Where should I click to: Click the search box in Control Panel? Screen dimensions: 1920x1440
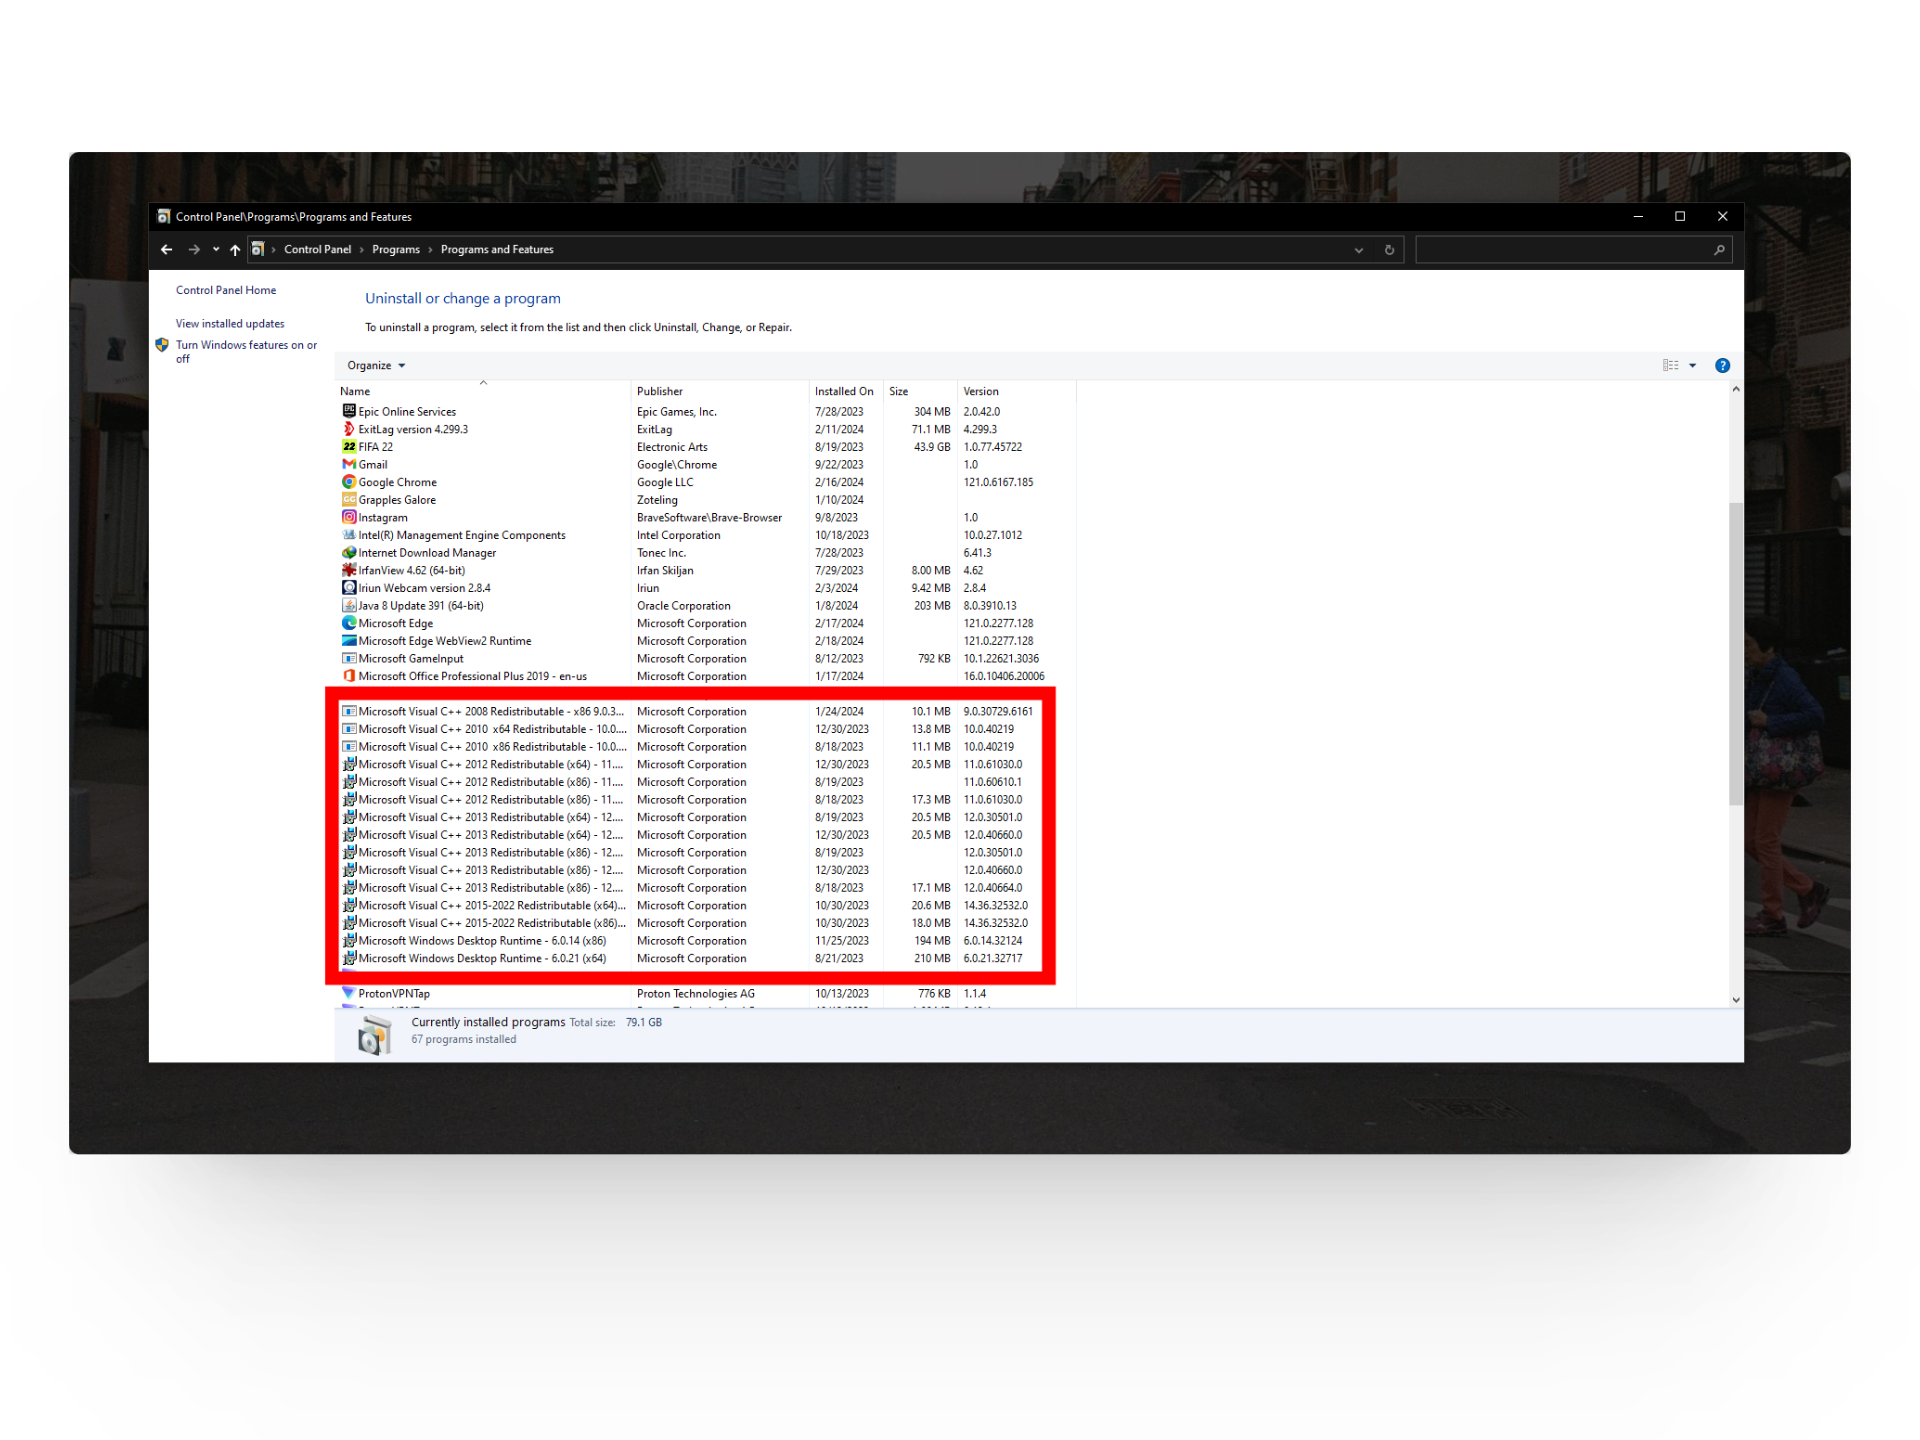[1565, 250]
